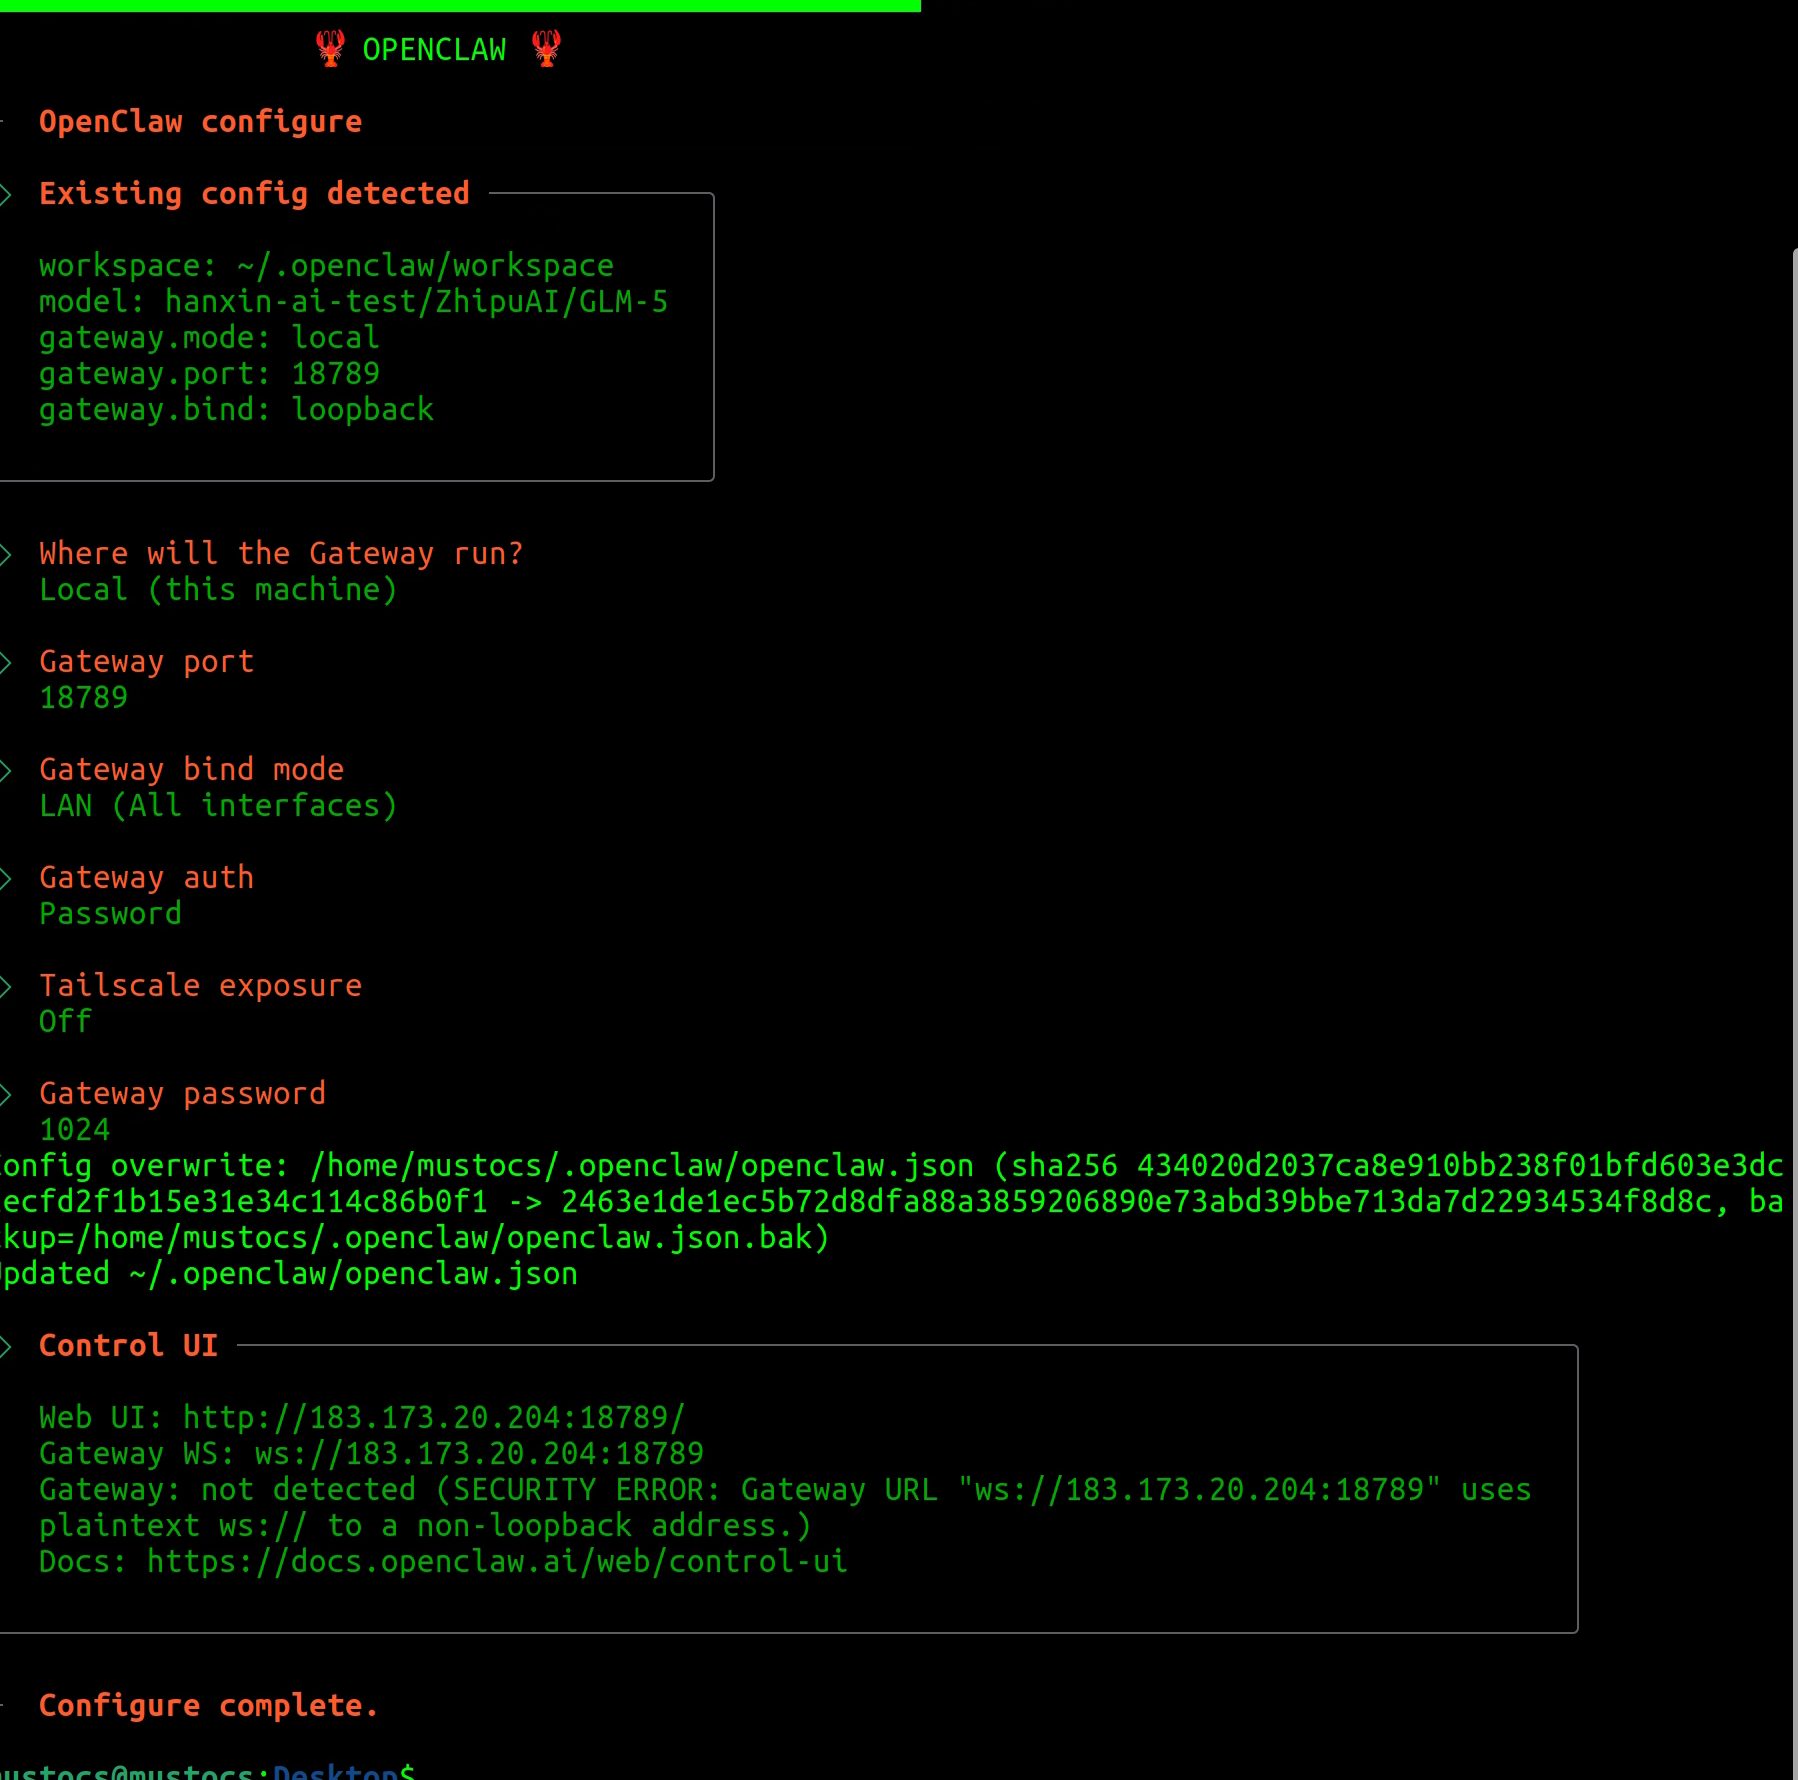Image resolution: width=1798 pixels, height=1780 pixels.
Task: Click the 'LAN (All interfaces)' answer
Action: point(218,806)
